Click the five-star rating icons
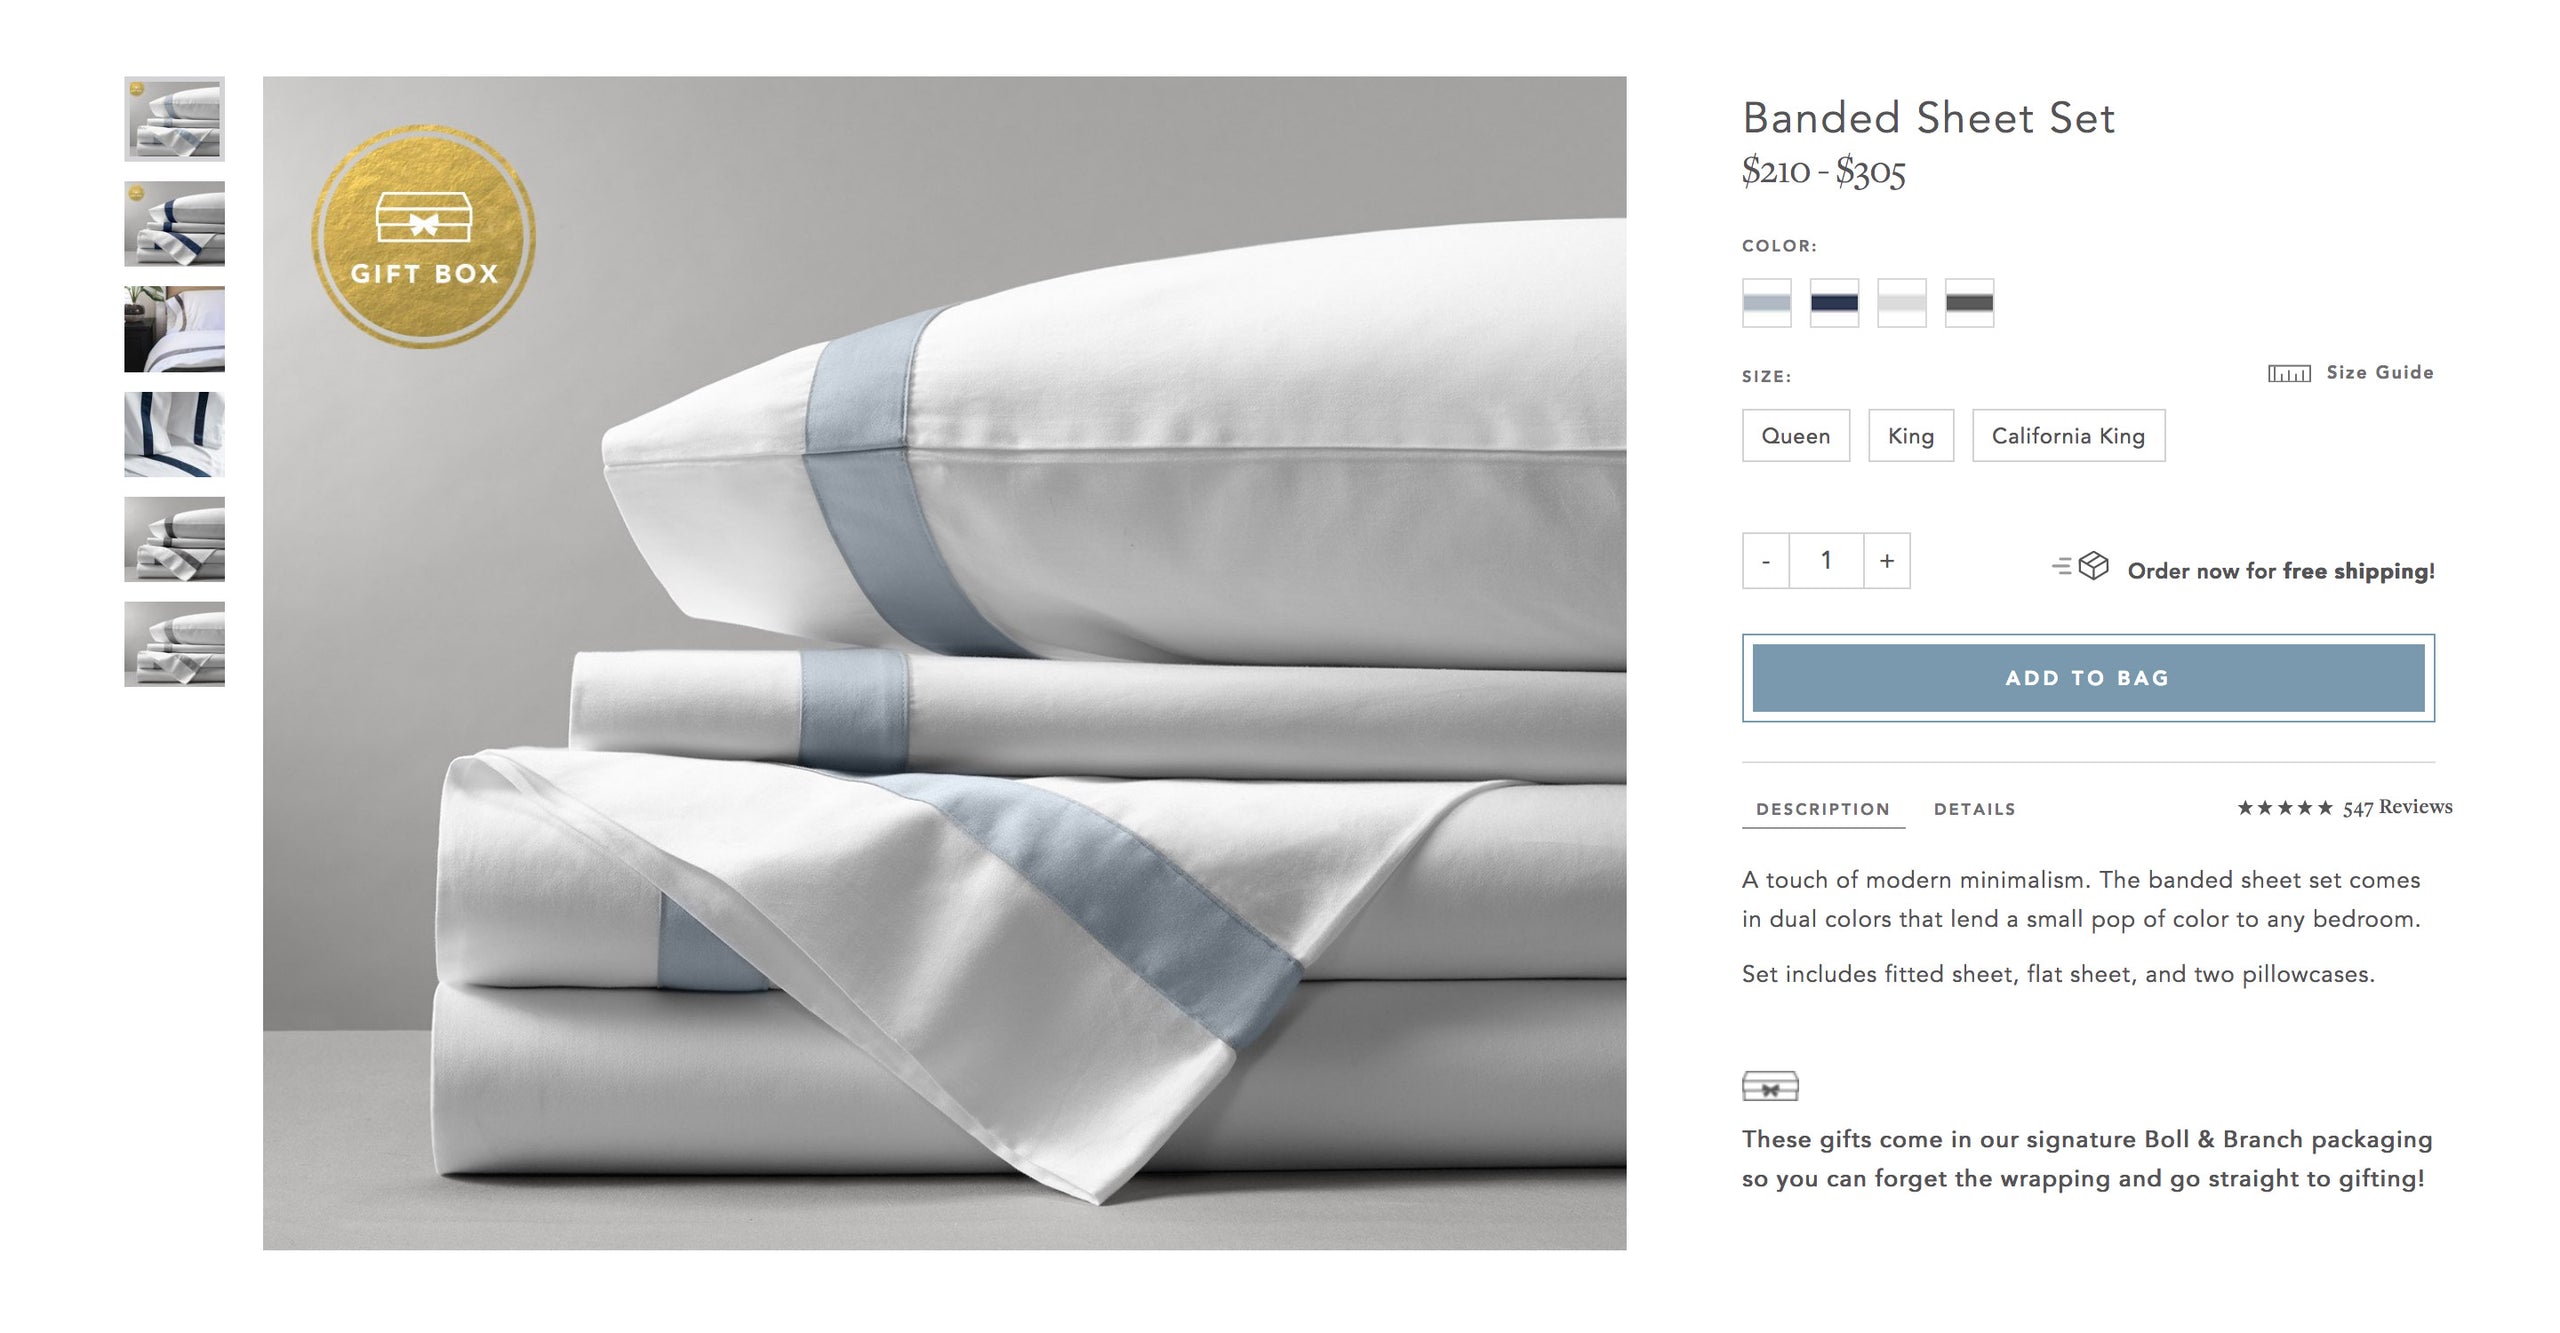Screen dimensions: 2560x1333 point(2285,808)
